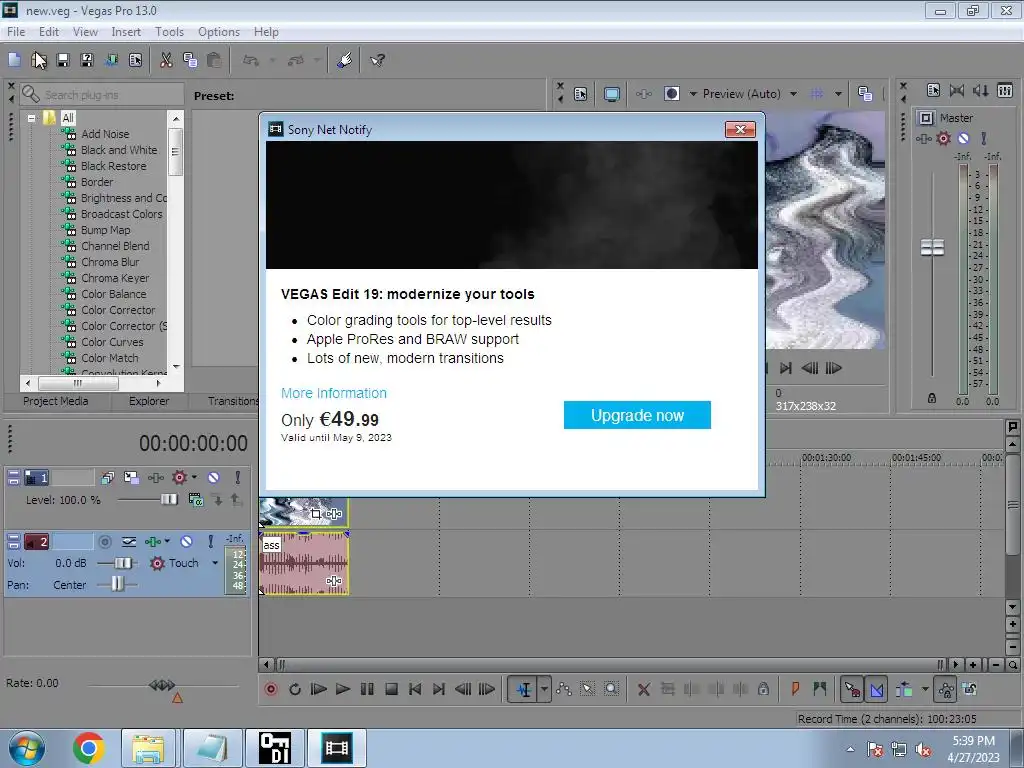Open the Project Video Properties icon in the preview panel
1024x768 pixels.
tap(580, 94)
